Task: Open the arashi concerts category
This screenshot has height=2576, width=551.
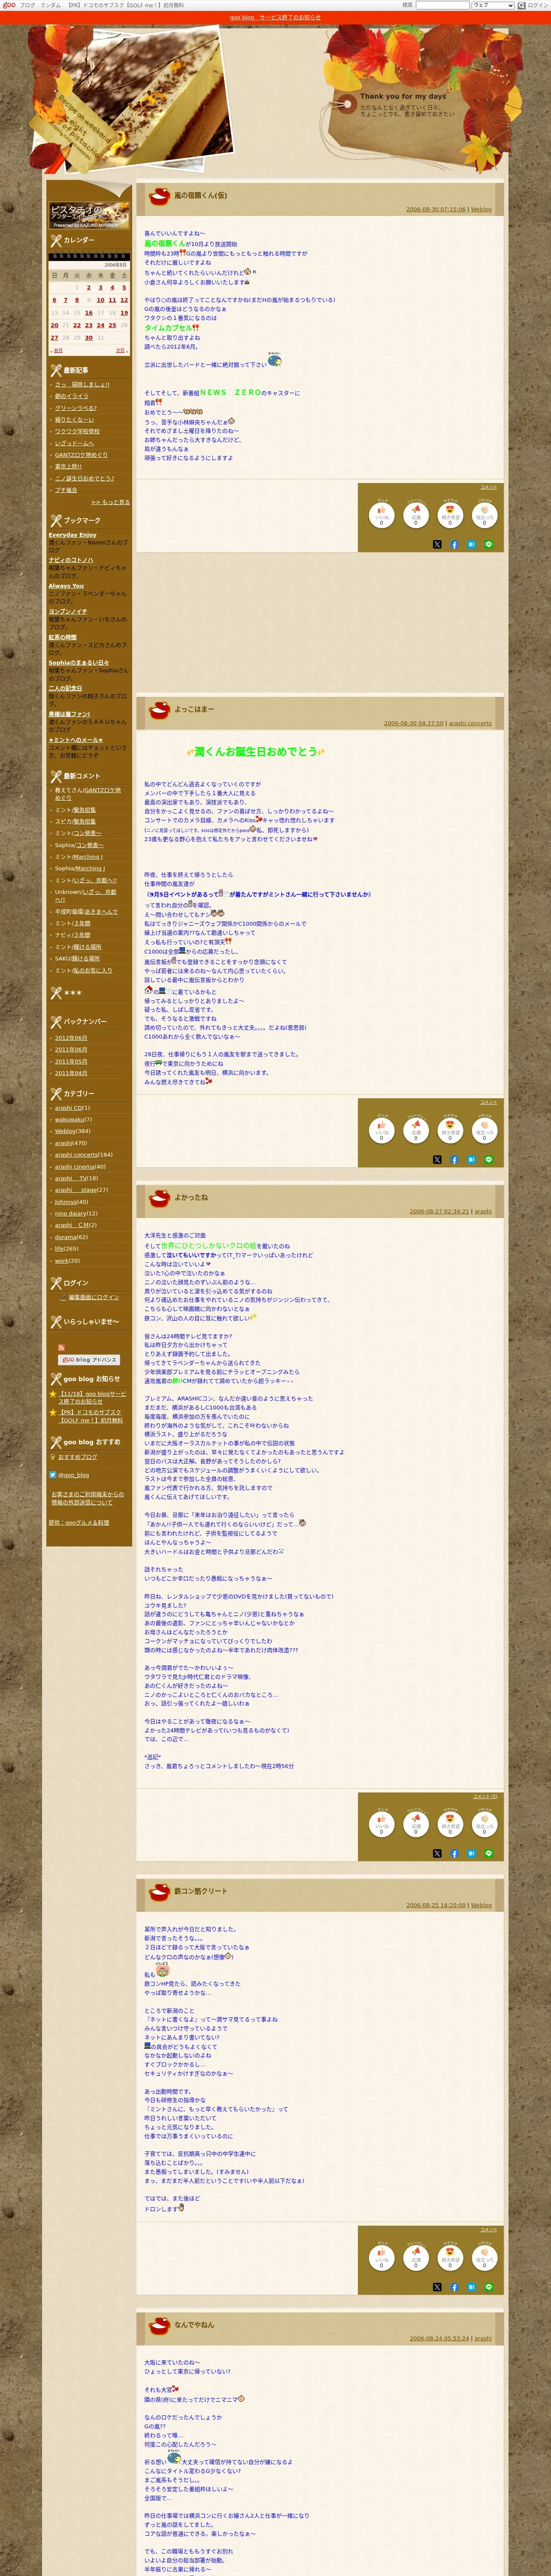Action: coord(76,1155)
